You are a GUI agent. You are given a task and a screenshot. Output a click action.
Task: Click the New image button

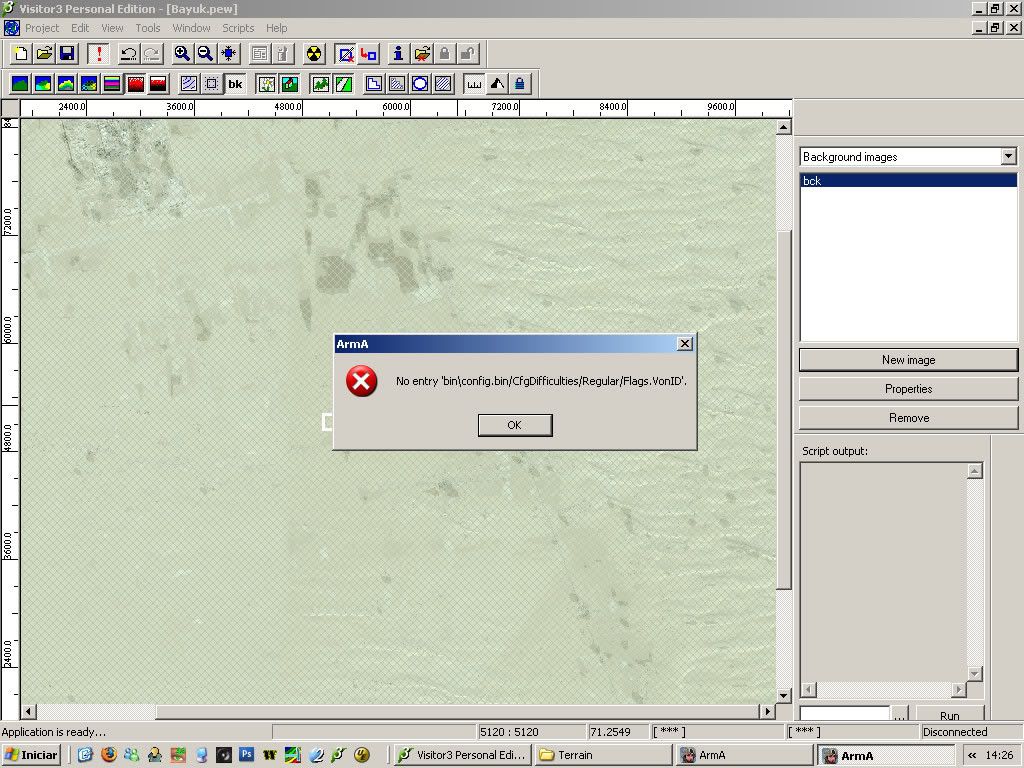(908, 360)
